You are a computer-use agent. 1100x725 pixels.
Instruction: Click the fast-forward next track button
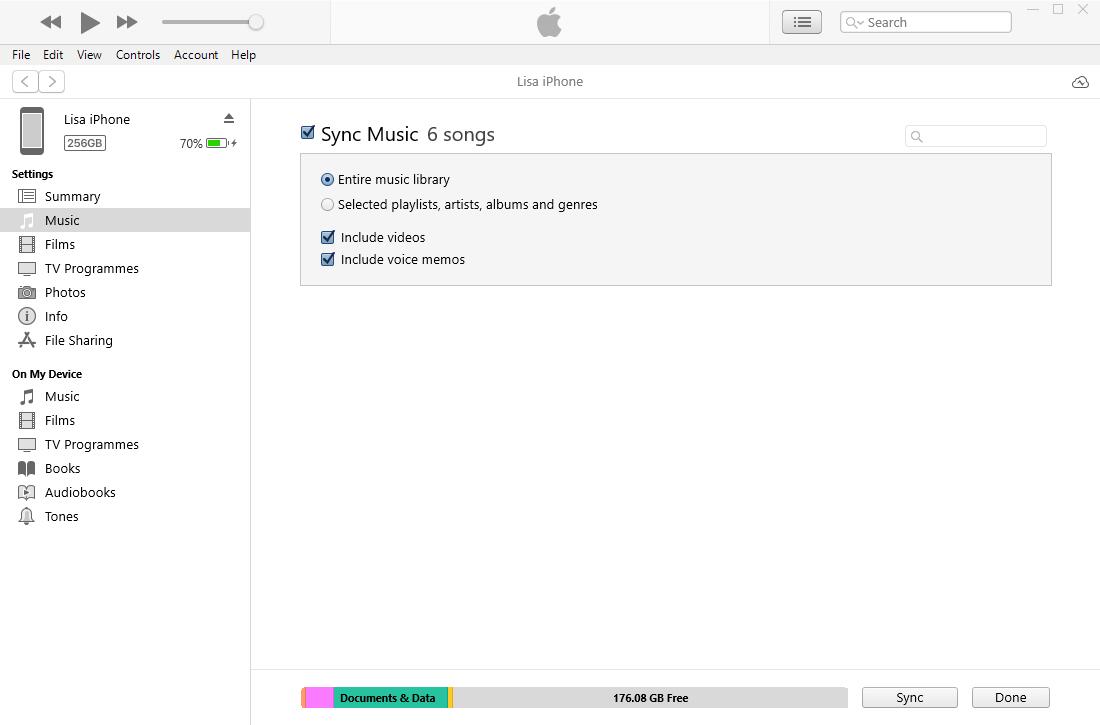pos(127,22)
